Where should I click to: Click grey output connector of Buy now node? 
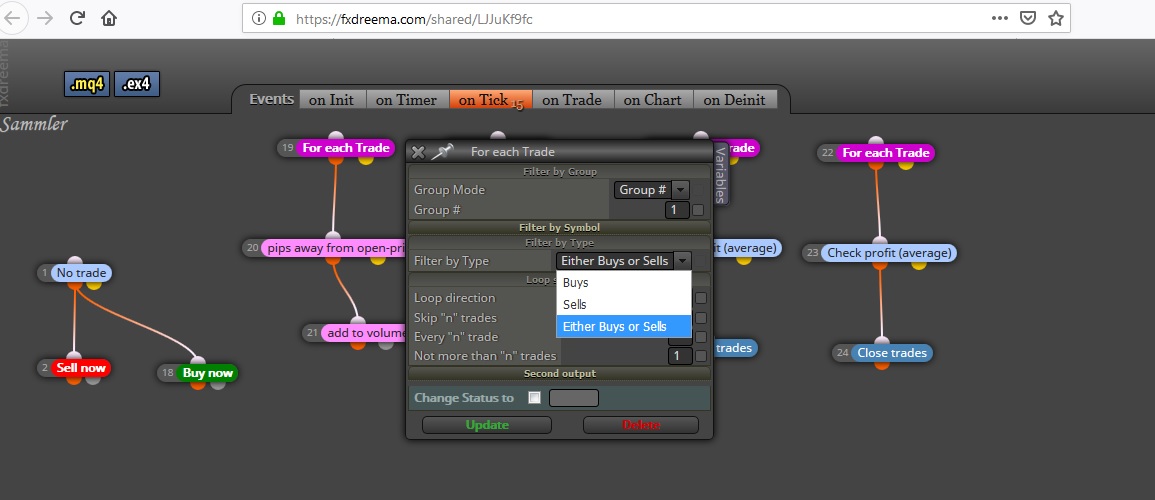point(218,384)
